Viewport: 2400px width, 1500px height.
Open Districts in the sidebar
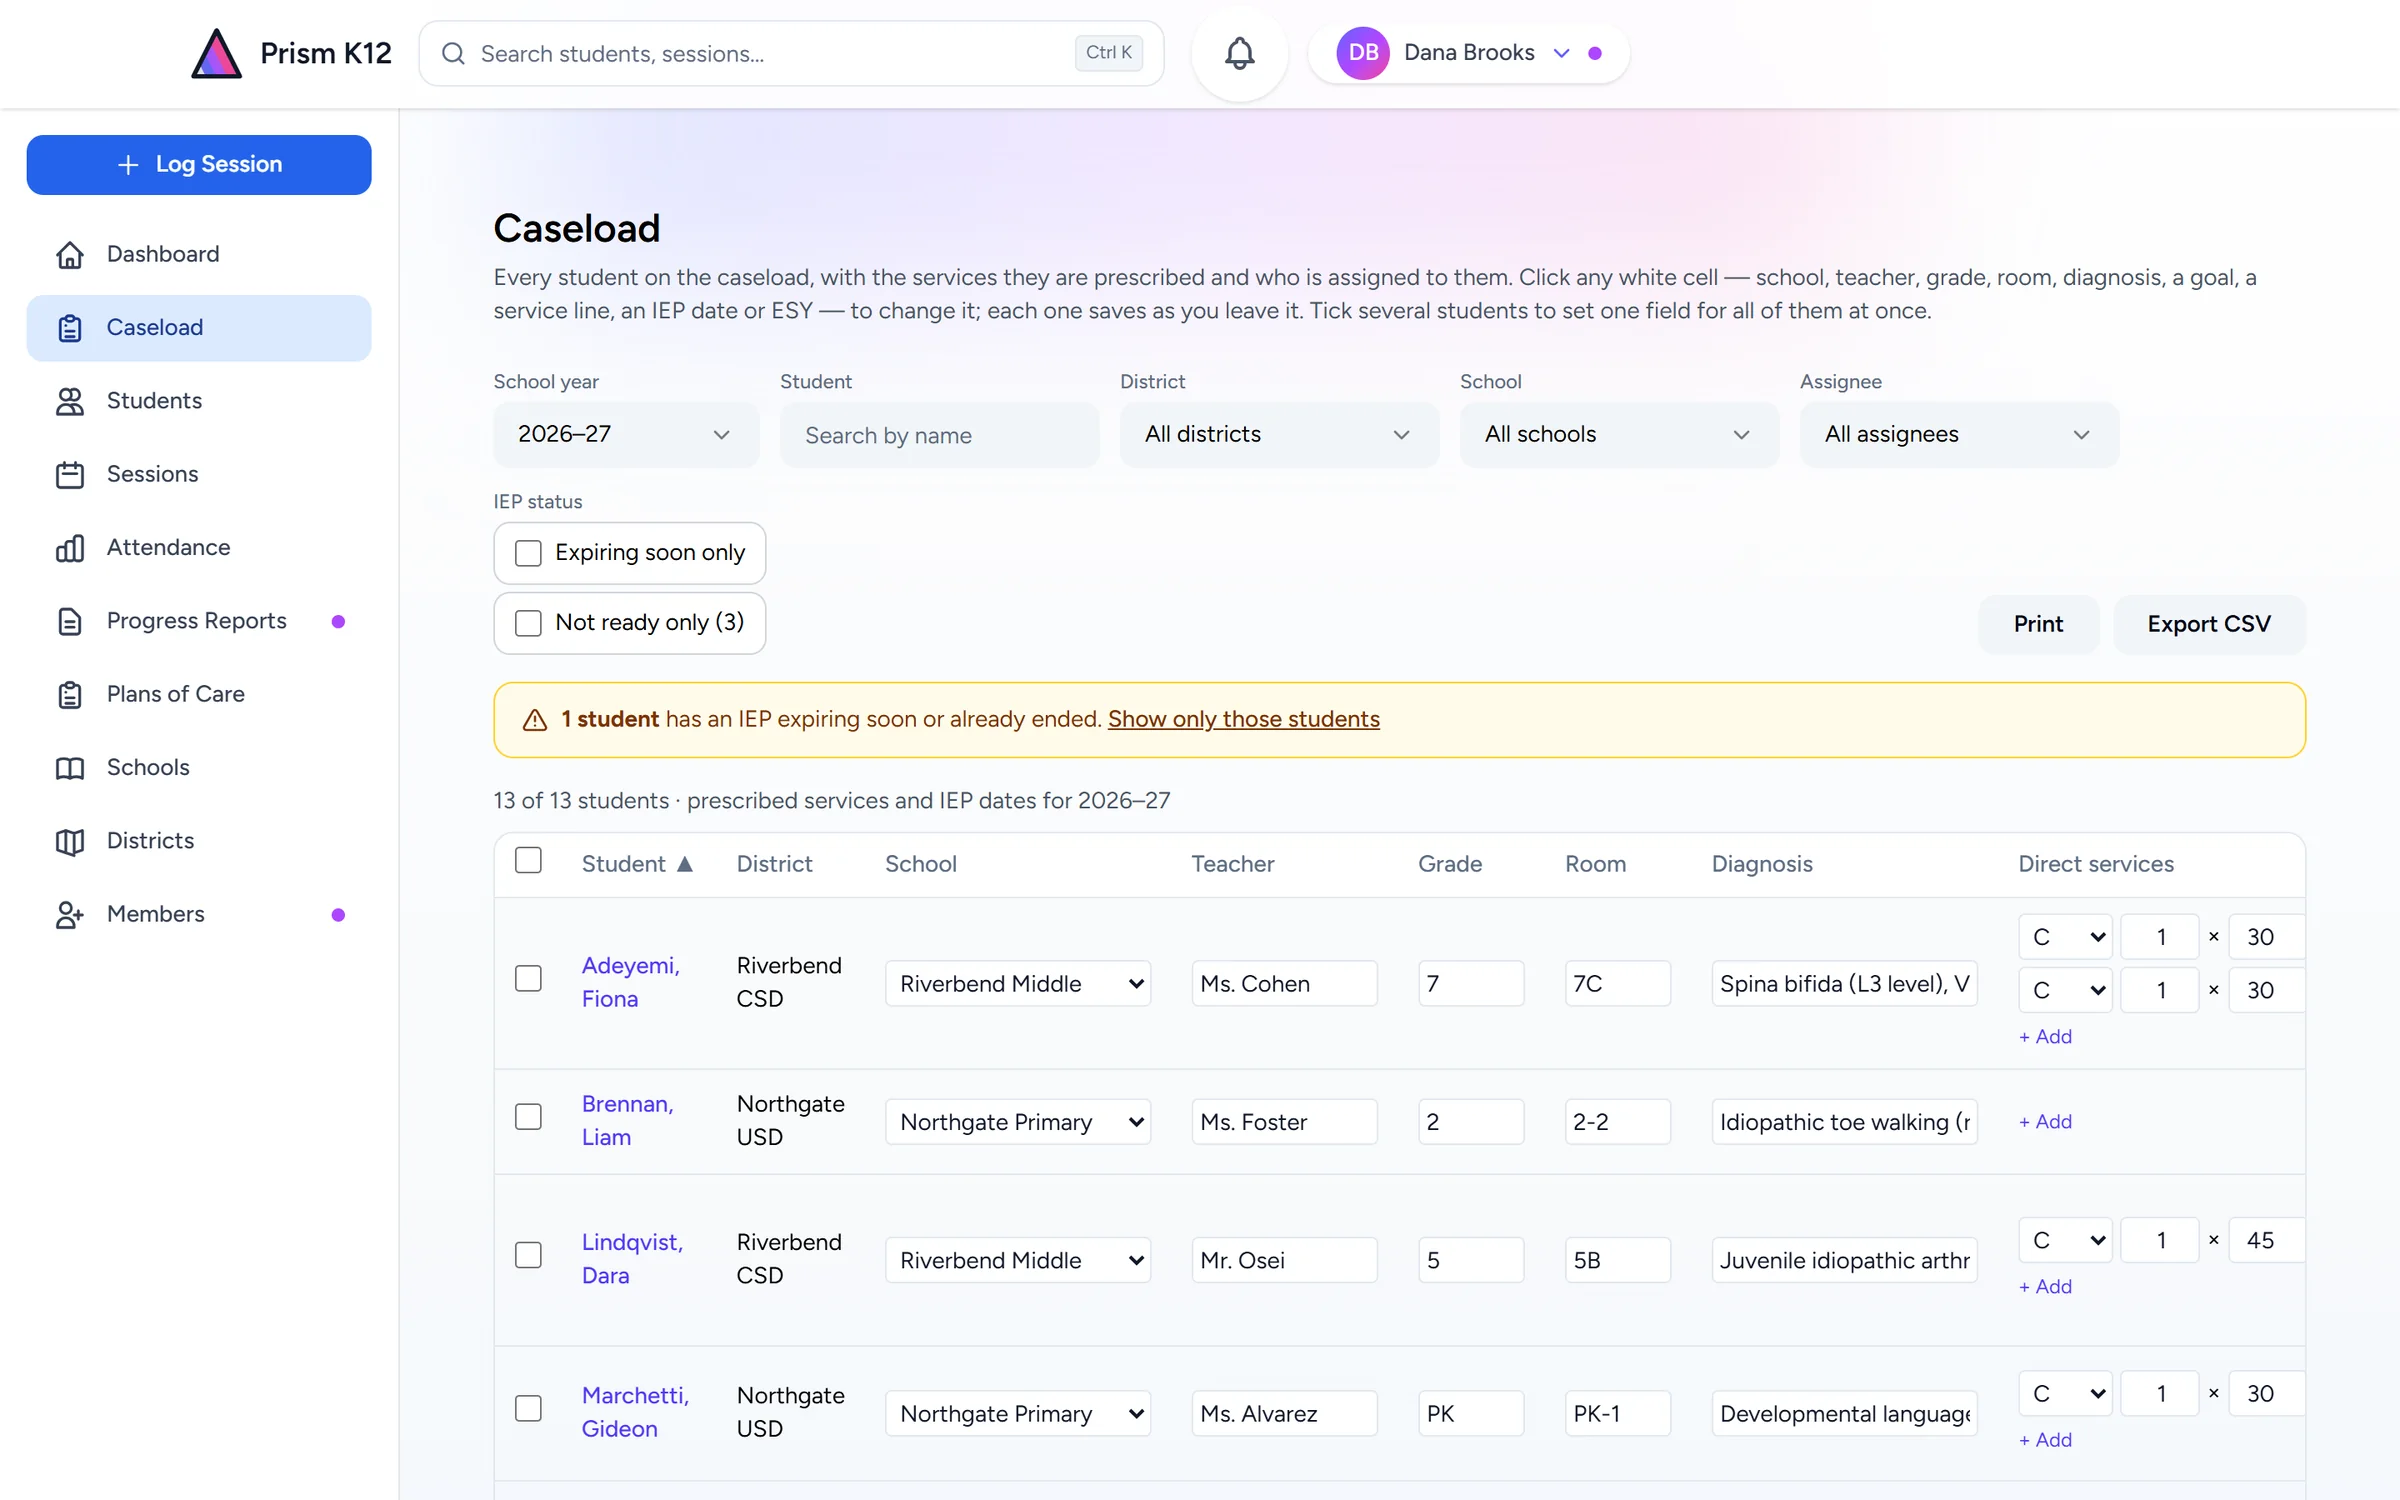click(199, 841)
